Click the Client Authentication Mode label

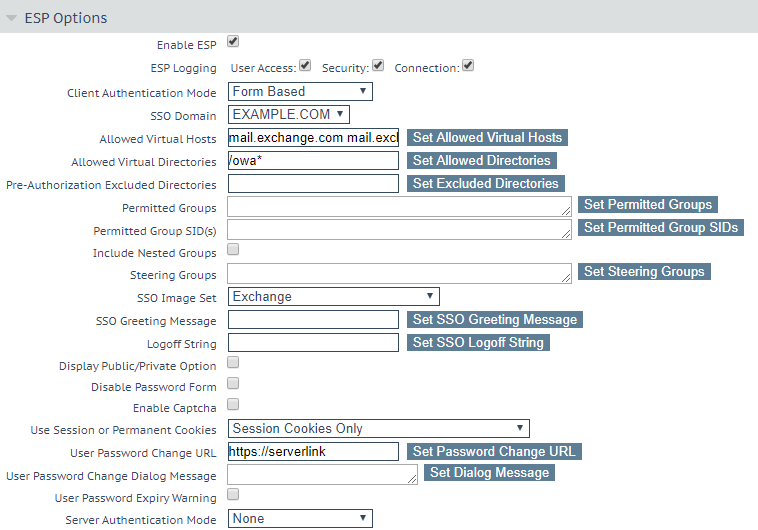pyautogui.click(x=142, y=93)
